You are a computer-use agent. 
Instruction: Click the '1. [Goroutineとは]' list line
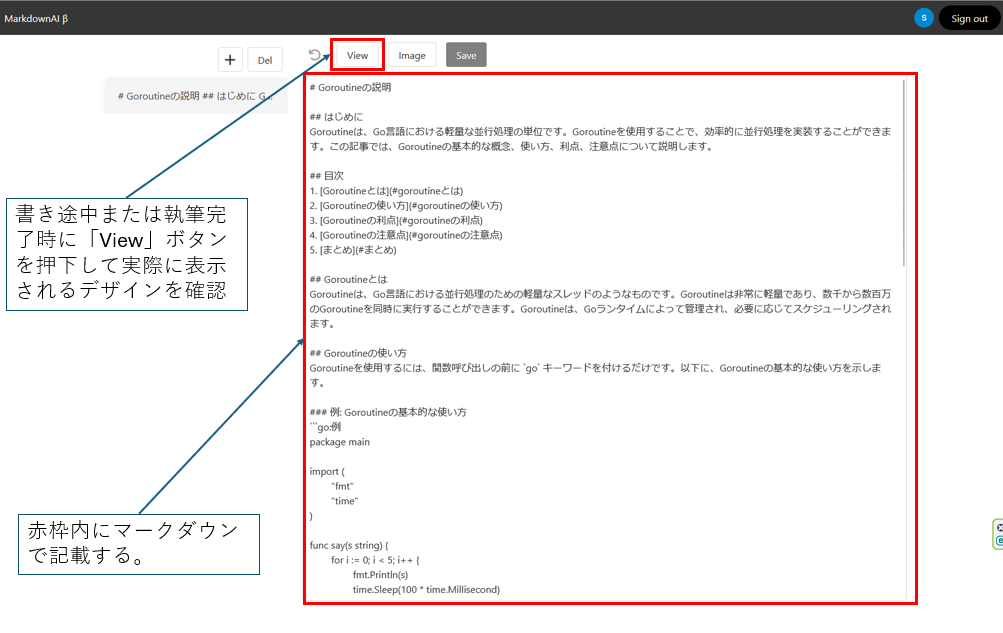tap(386, 191)
